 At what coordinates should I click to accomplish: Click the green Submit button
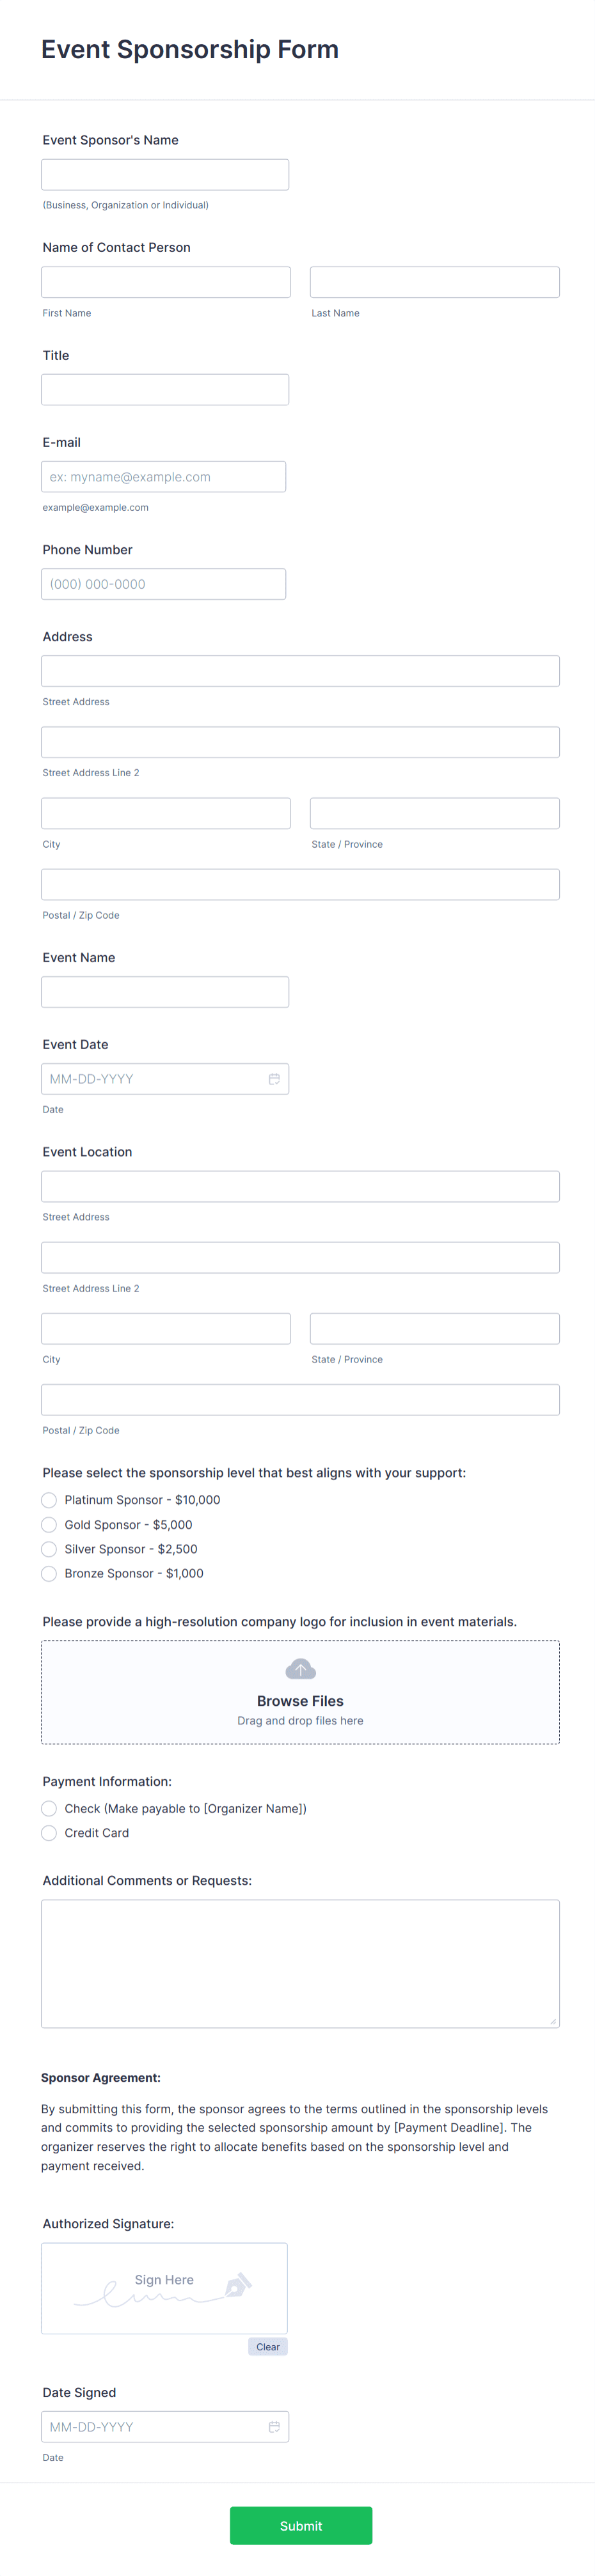click(x=301, y=2525)
